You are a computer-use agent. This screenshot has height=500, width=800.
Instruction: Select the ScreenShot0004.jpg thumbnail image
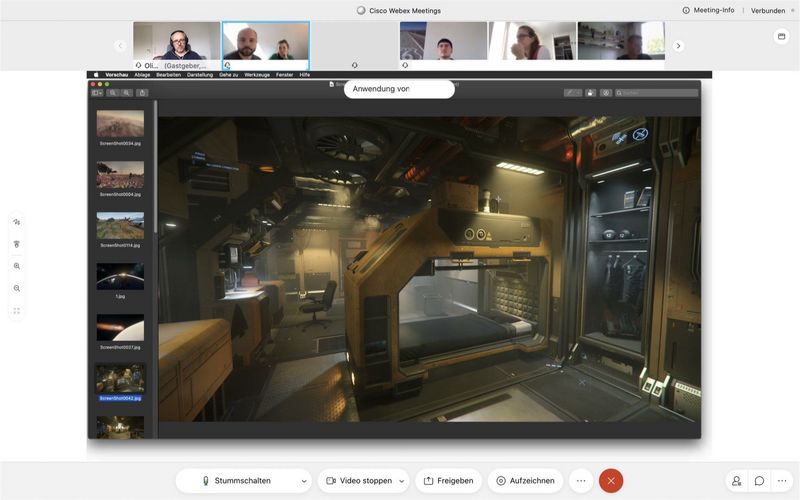click(120, 175)
